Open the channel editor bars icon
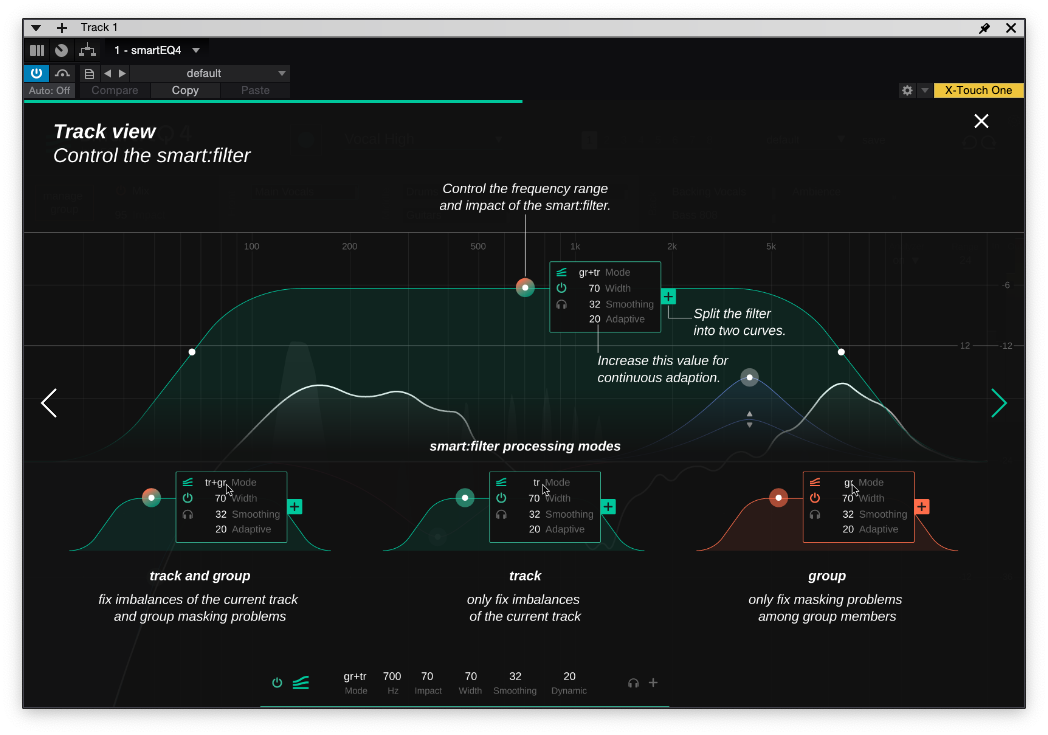The height and width of the screenshot is (735, 1048). coord(37,50)
